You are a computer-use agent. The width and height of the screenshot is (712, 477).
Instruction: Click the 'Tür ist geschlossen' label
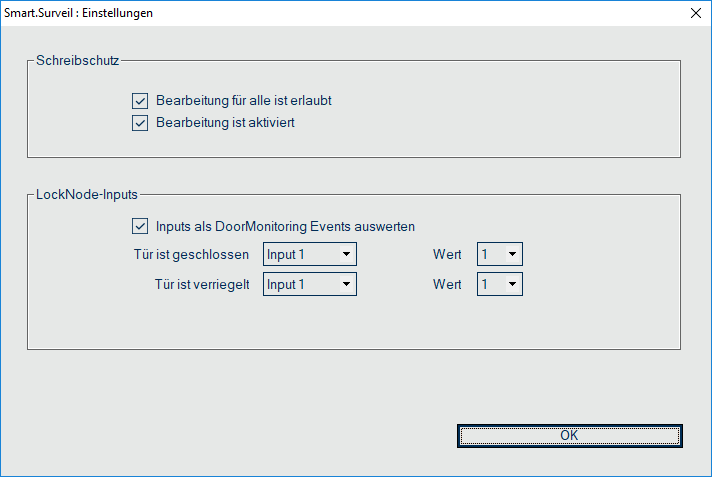click(x=191, y=255)
